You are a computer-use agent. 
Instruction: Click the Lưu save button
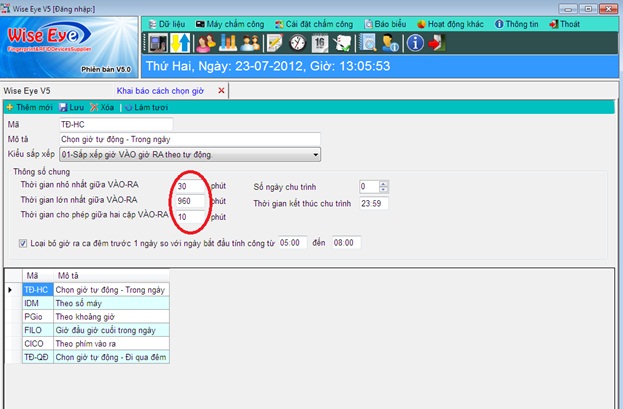pyautogui.click(x=72, y=107)
